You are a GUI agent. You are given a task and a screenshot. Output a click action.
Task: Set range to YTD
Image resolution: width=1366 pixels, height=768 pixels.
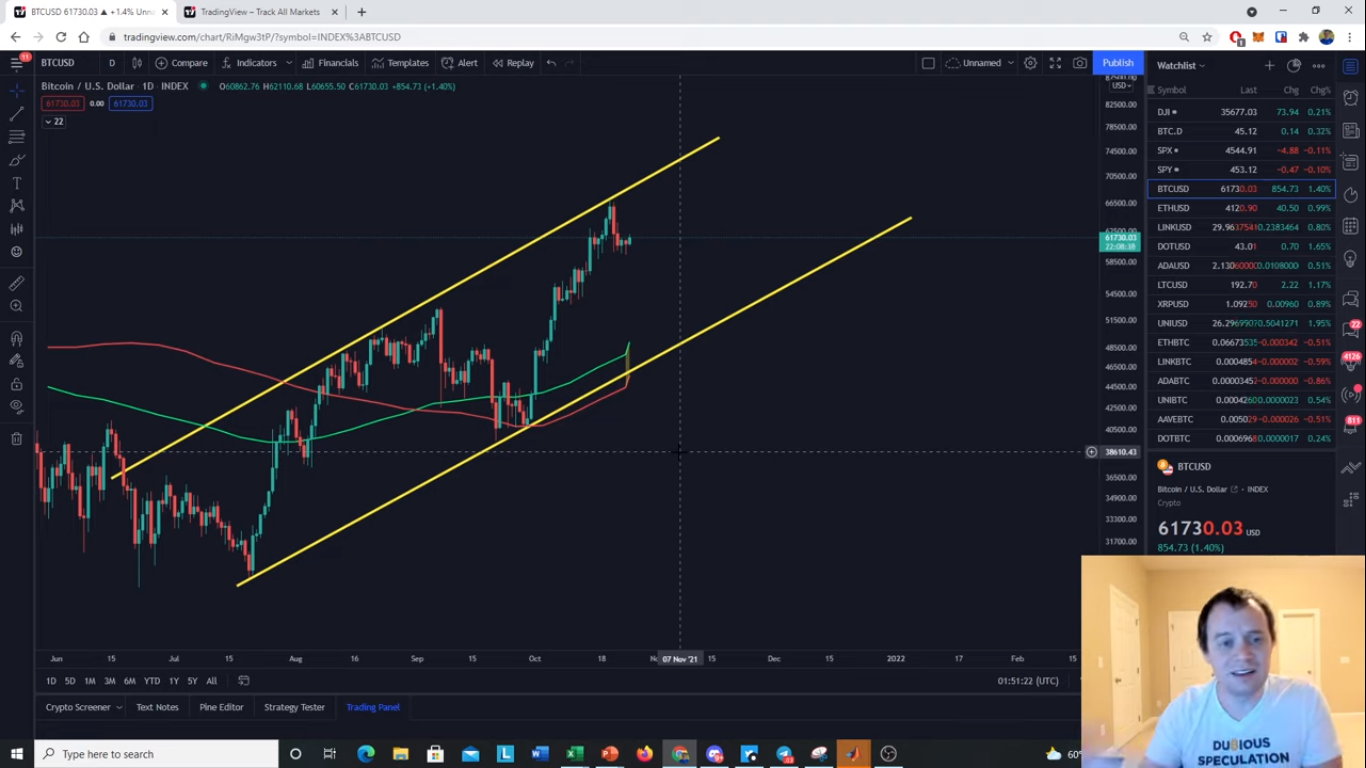(152, 681)
